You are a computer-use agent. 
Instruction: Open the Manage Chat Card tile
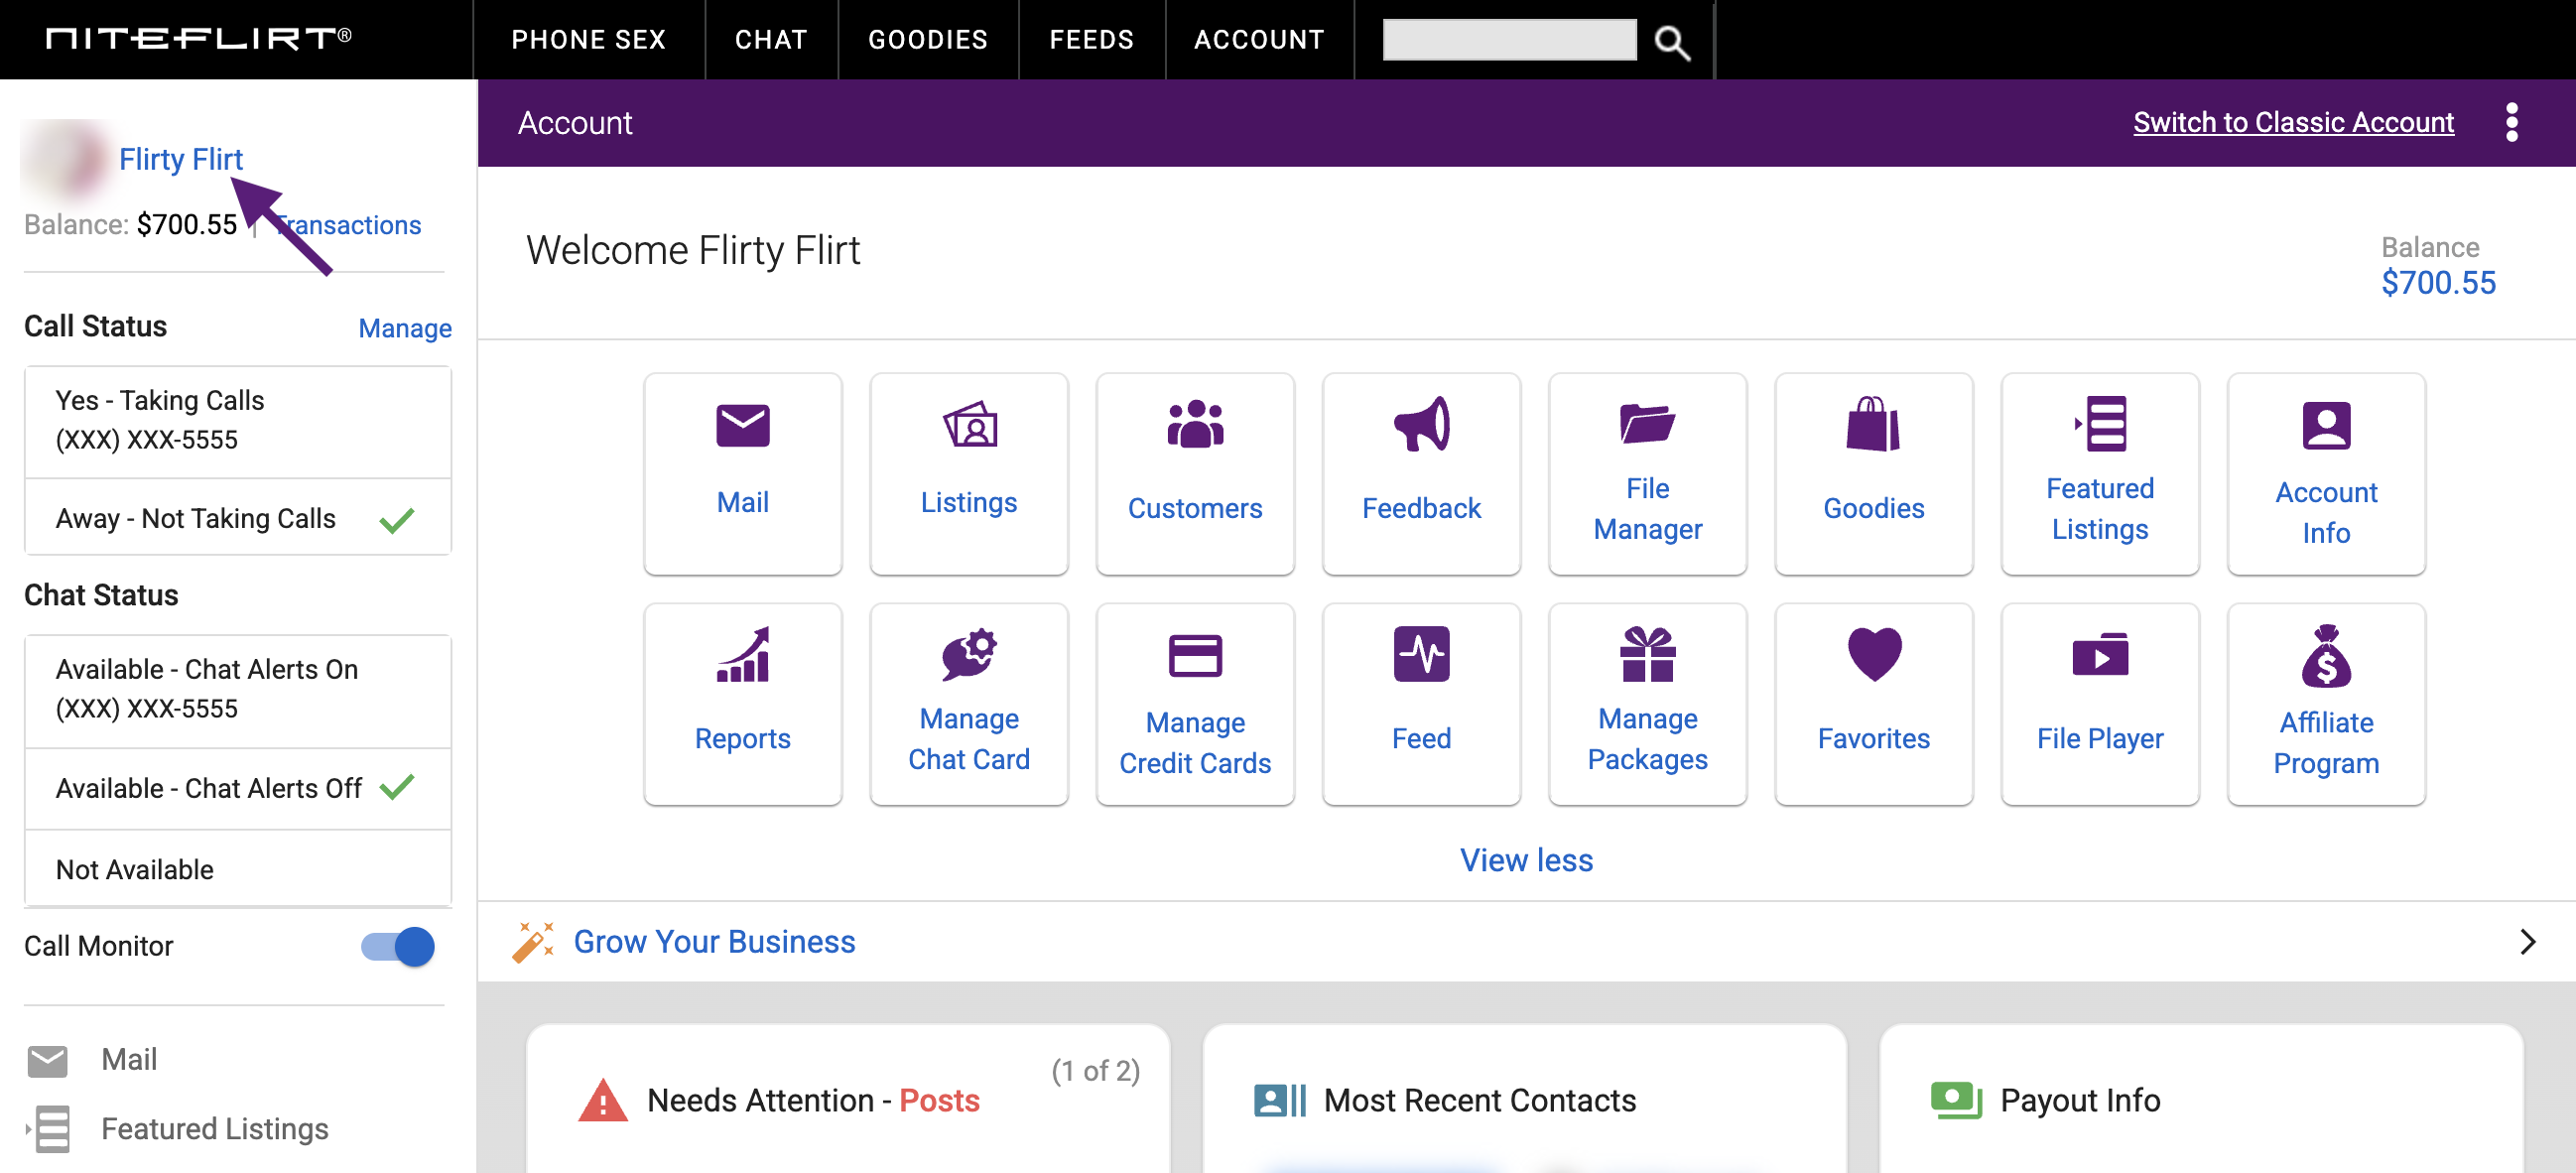[x=969, y=704]
